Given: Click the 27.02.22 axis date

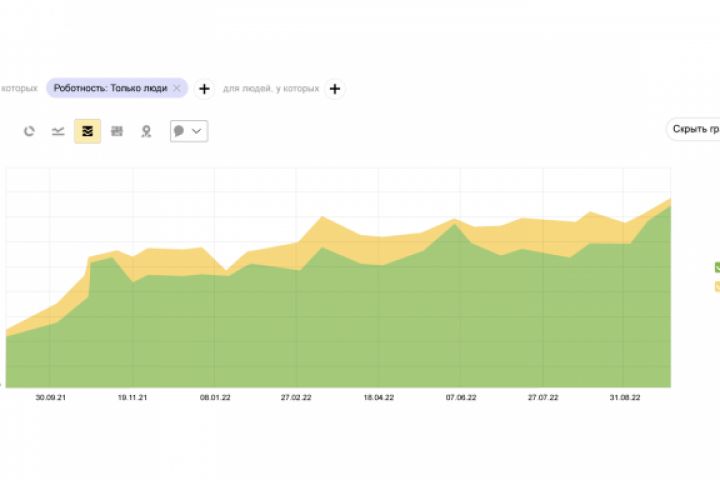Looking at the screenshot, I should [297, 397].
